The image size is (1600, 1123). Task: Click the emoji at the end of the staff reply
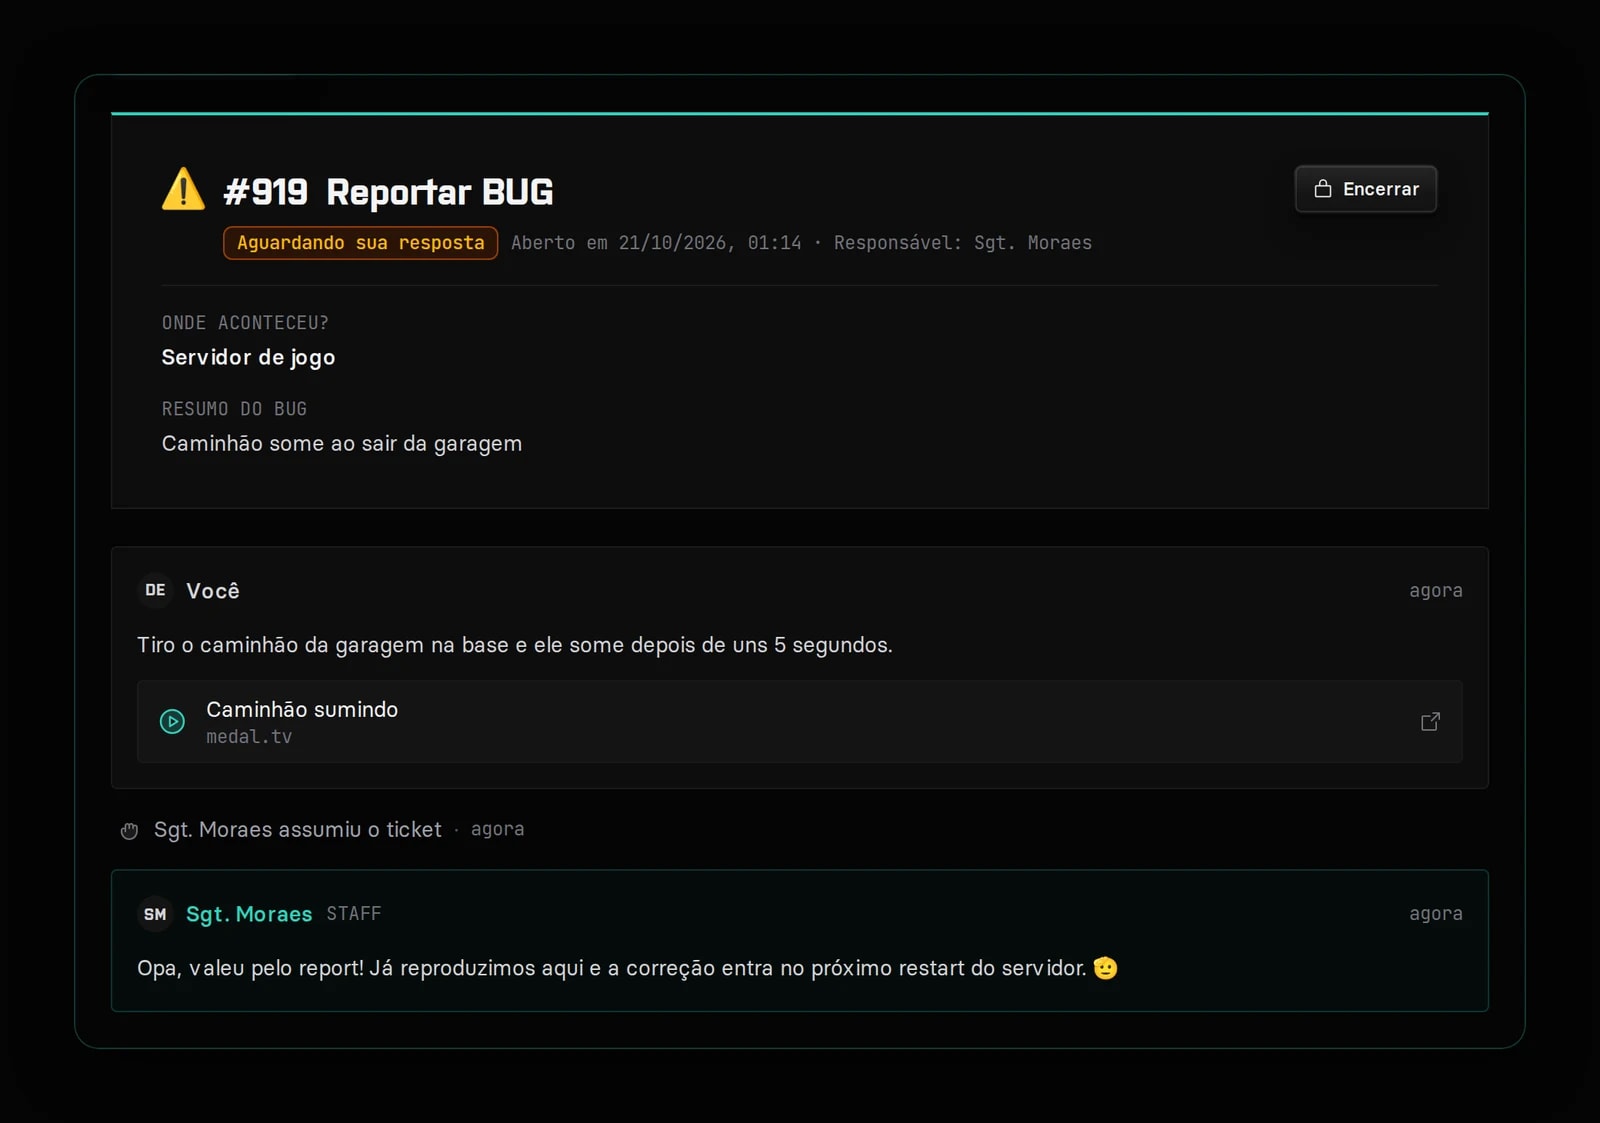pos(1105,968)
